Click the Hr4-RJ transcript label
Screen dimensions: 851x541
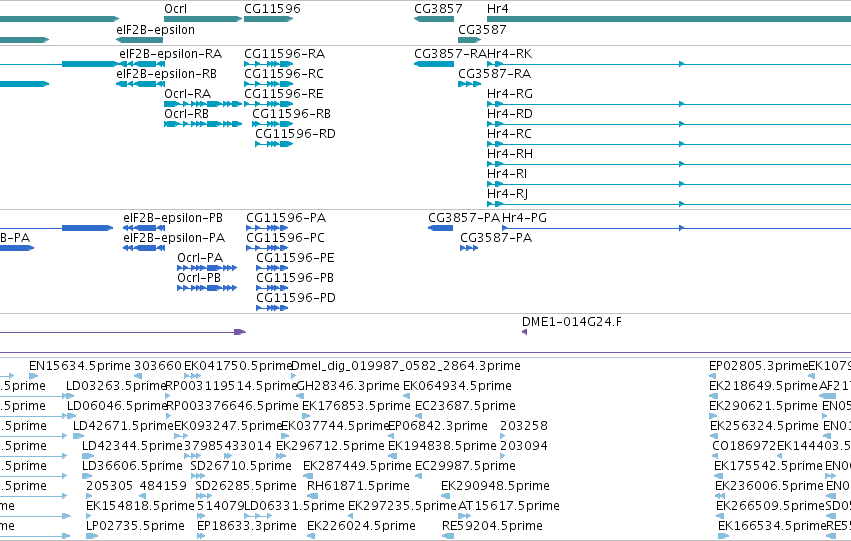[x=507, y=194]
